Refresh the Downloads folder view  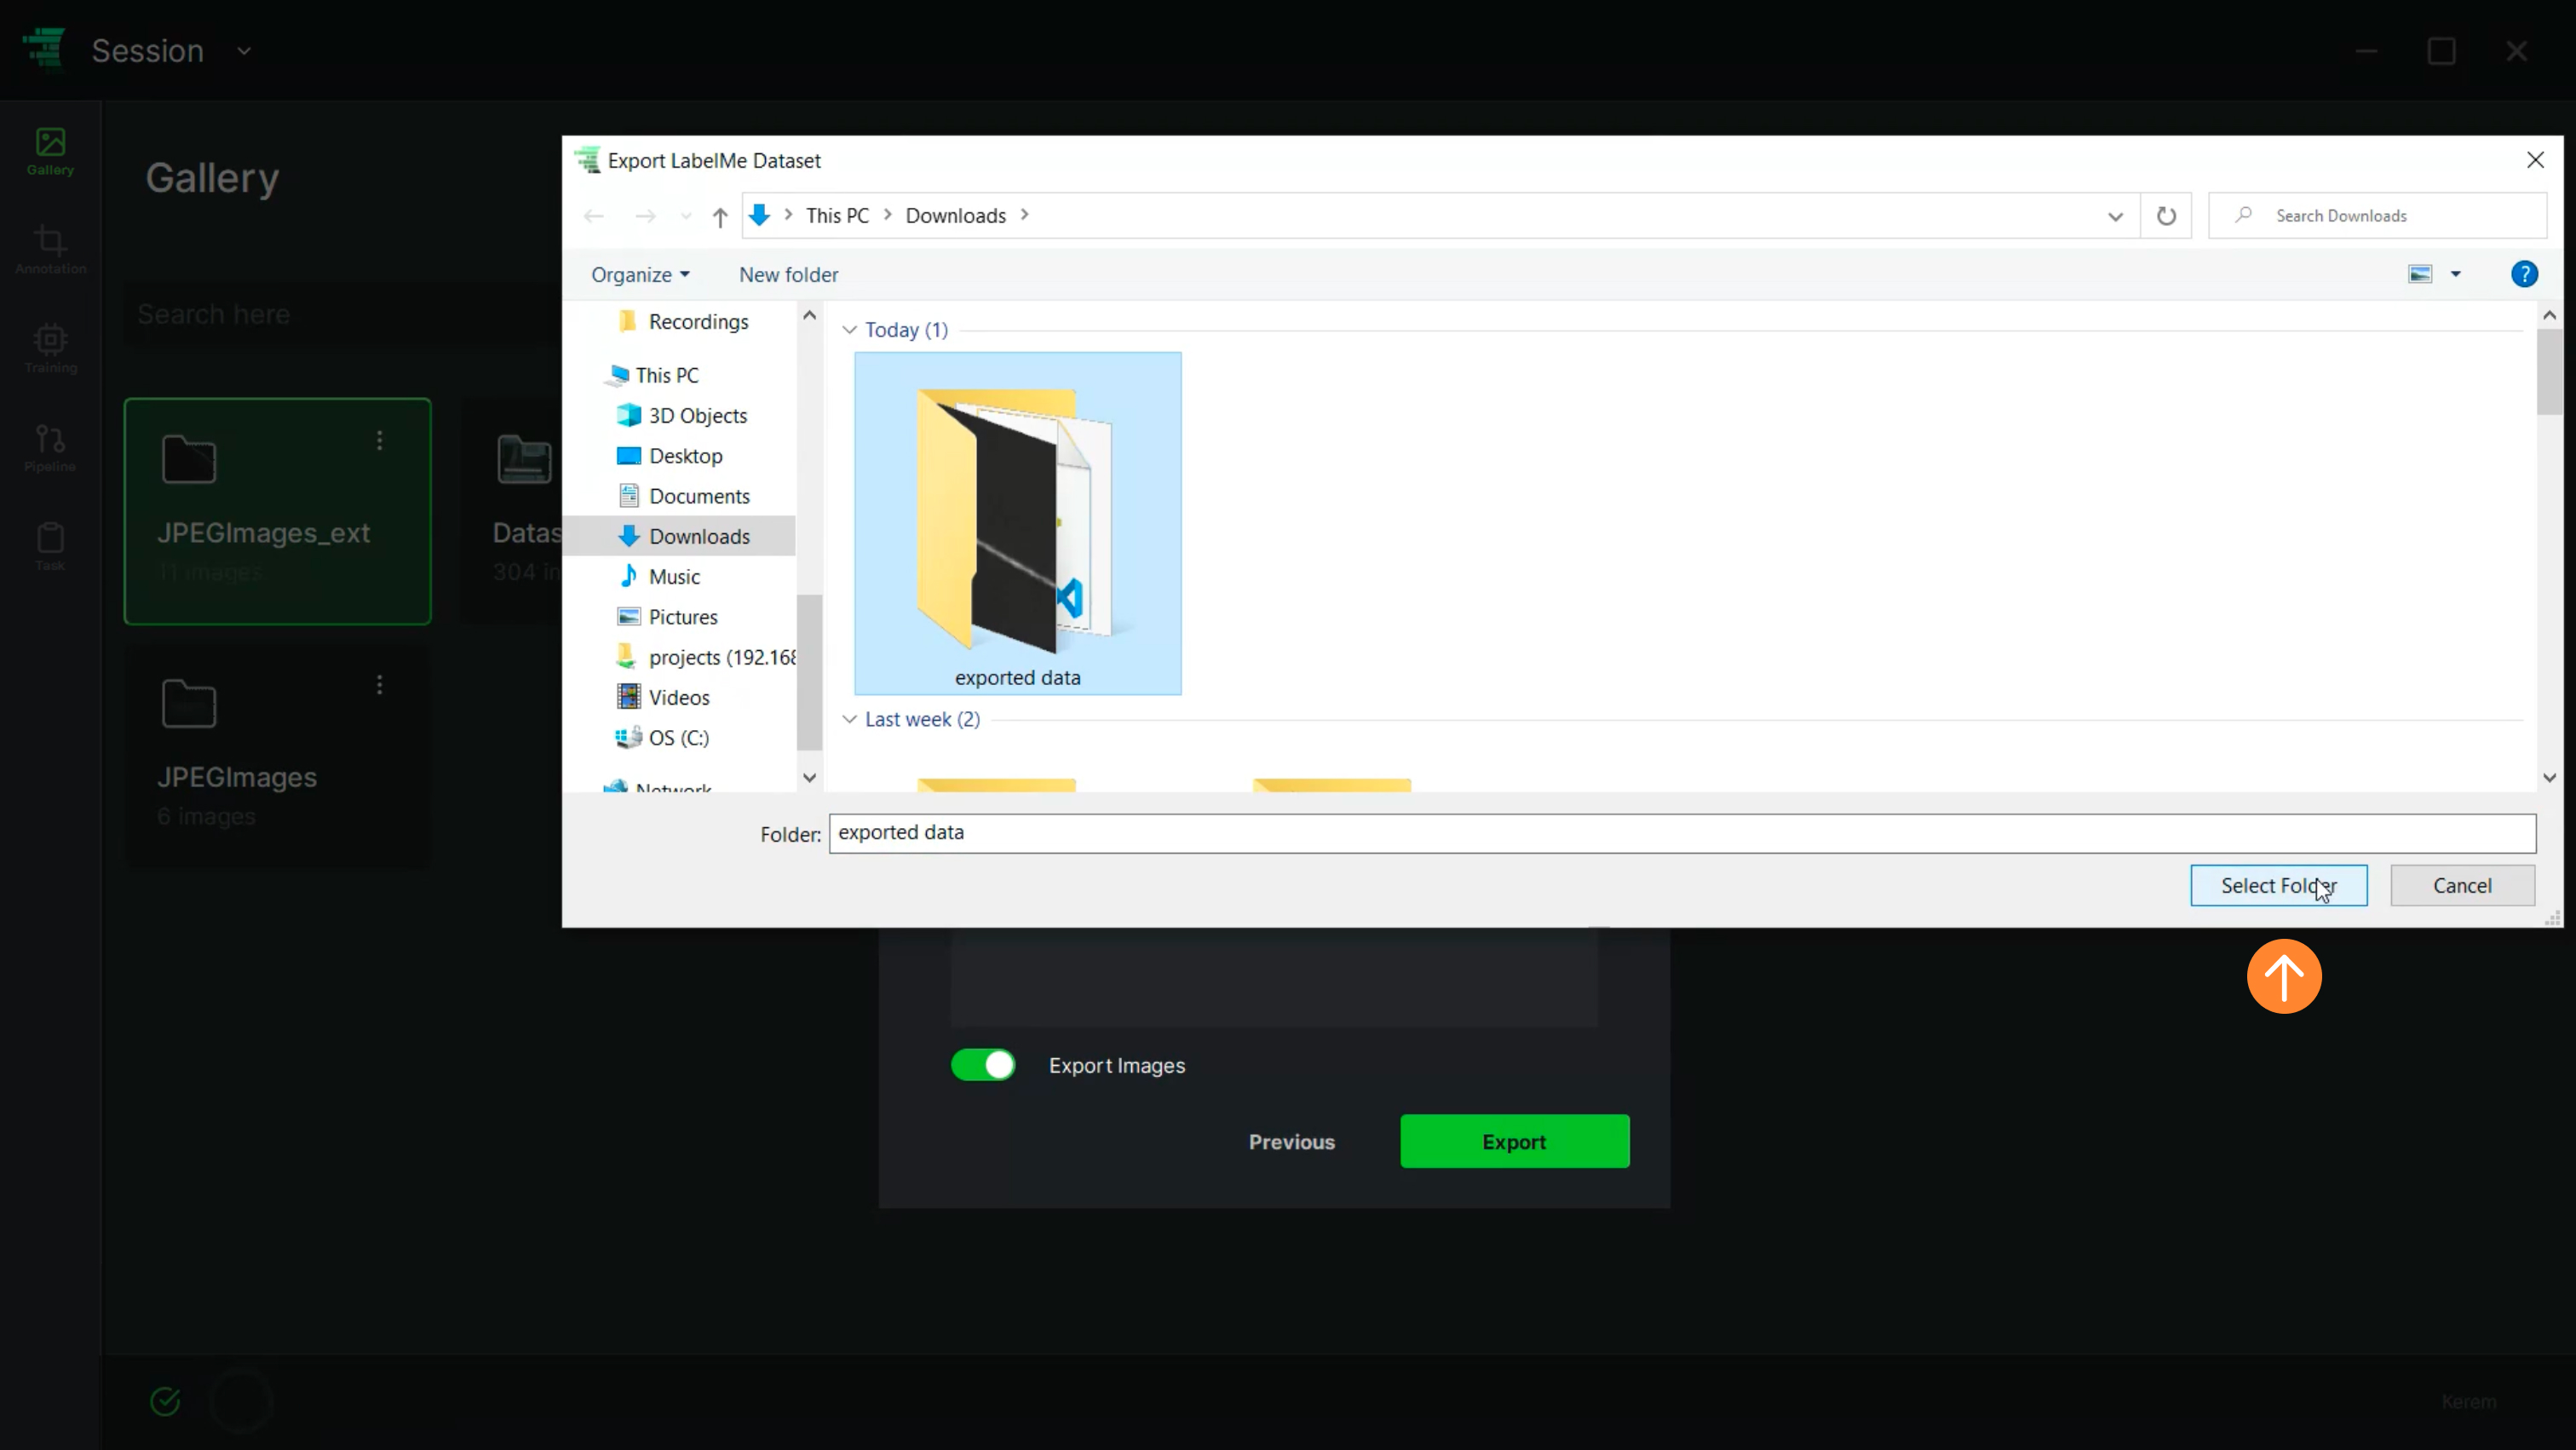click(2166, 216)
